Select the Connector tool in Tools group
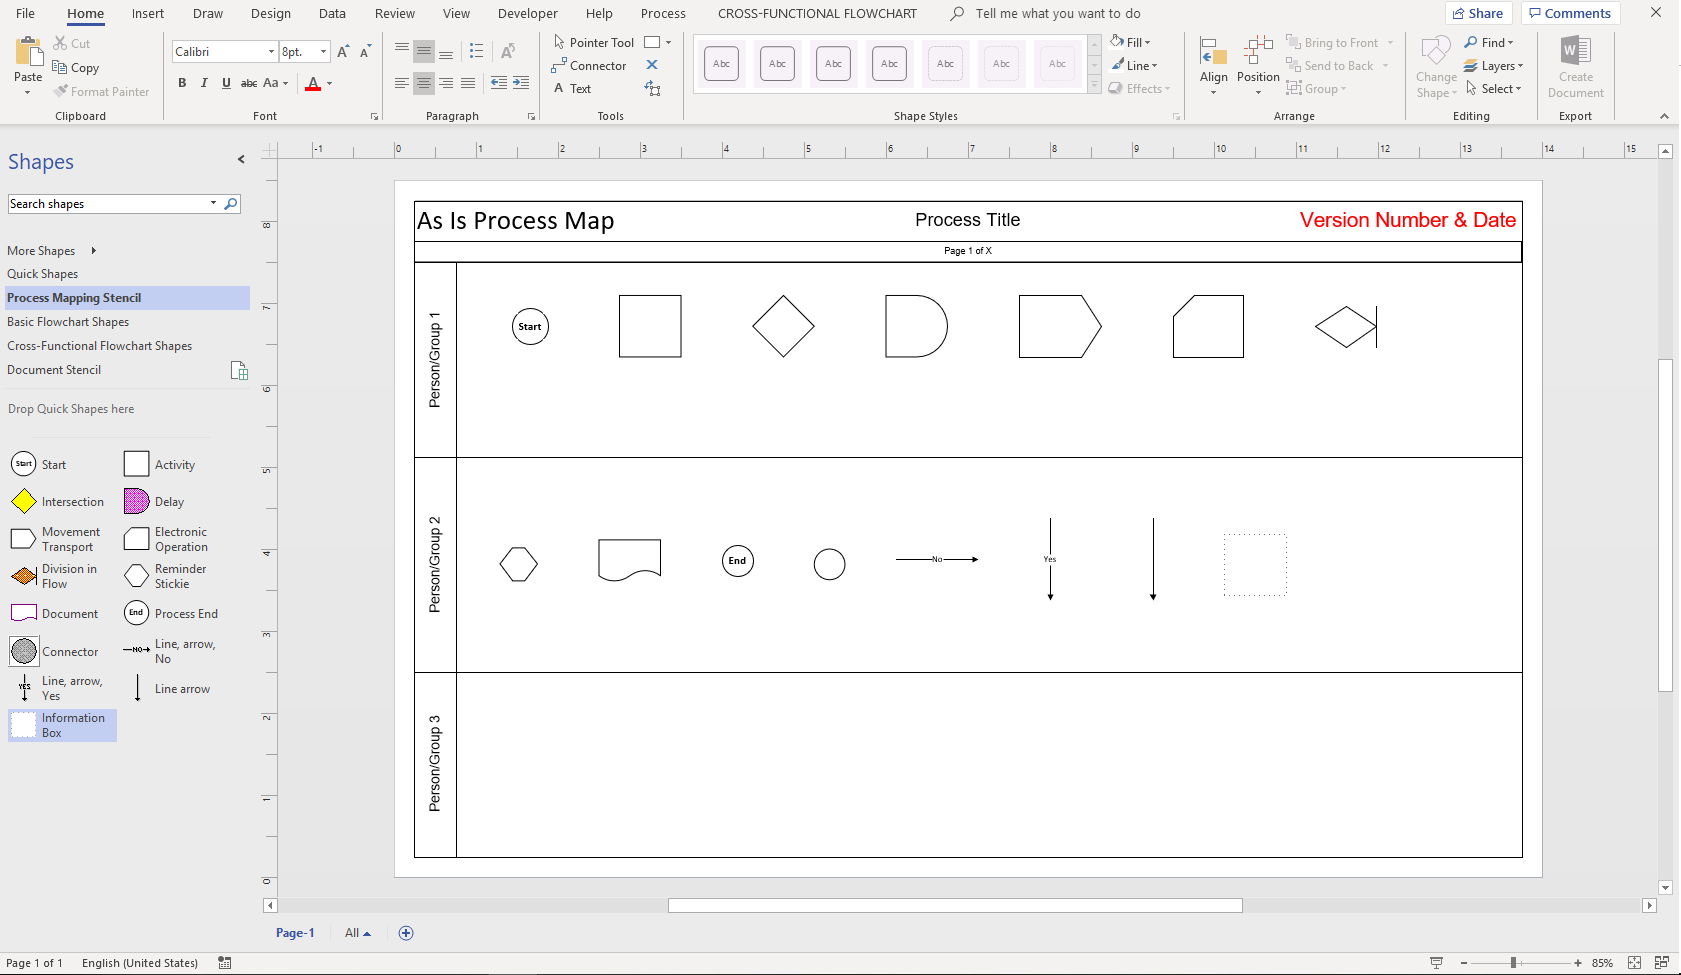This screenshot has width=1681, height=975. [x=589, y=66]
